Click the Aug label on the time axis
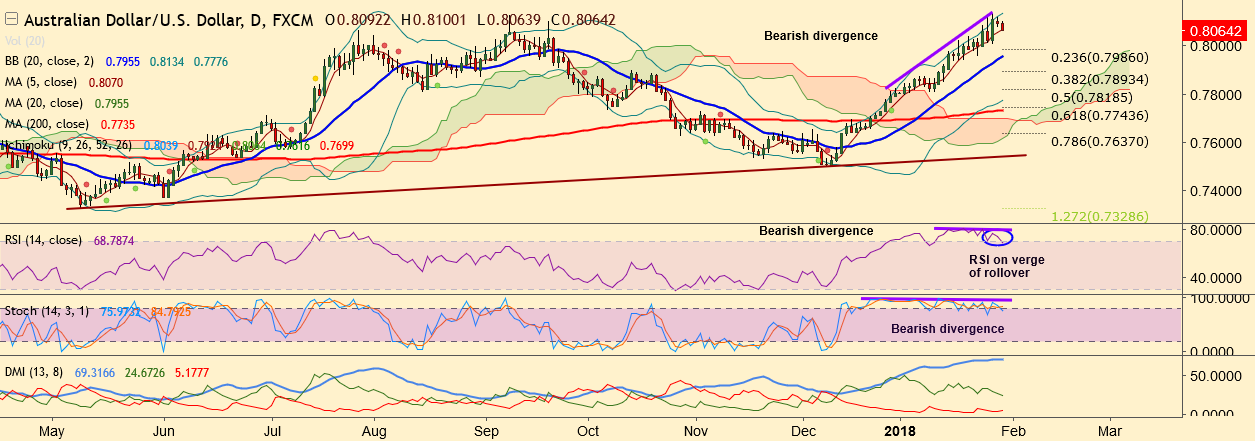 click(x=373, y=430)
